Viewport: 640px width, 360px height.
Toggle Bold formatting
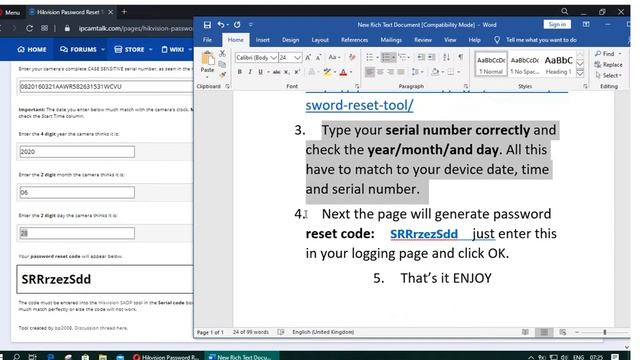240,72
